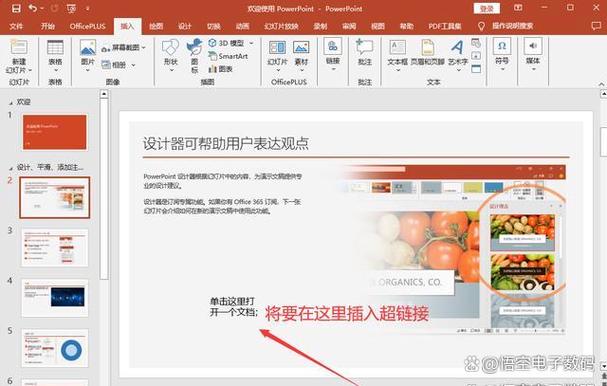The image size is (607, 386).
Task: Switch to the 审阅 tab
Action: 349,26
